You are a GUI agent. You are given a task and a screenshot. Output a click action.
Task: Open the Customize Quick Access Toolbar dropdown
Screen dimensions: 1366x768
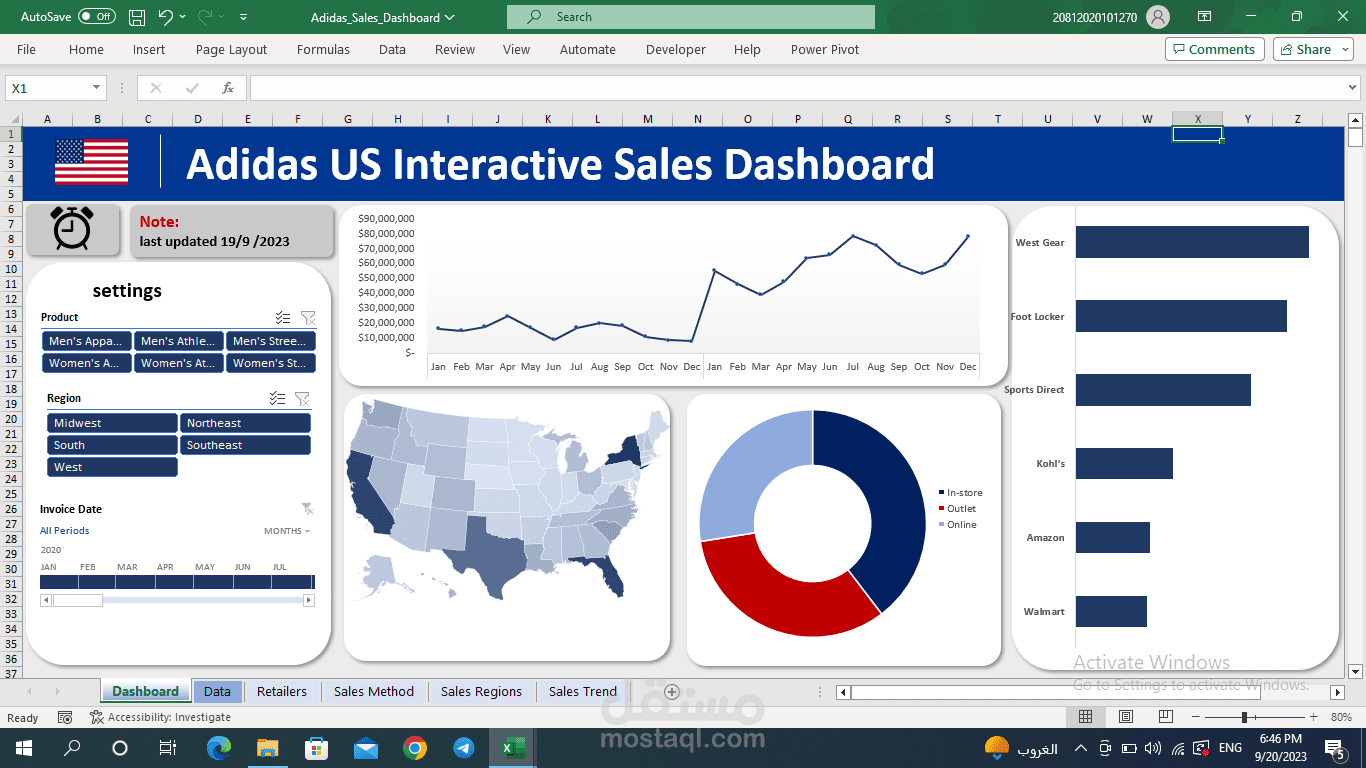tap(244, 17)
